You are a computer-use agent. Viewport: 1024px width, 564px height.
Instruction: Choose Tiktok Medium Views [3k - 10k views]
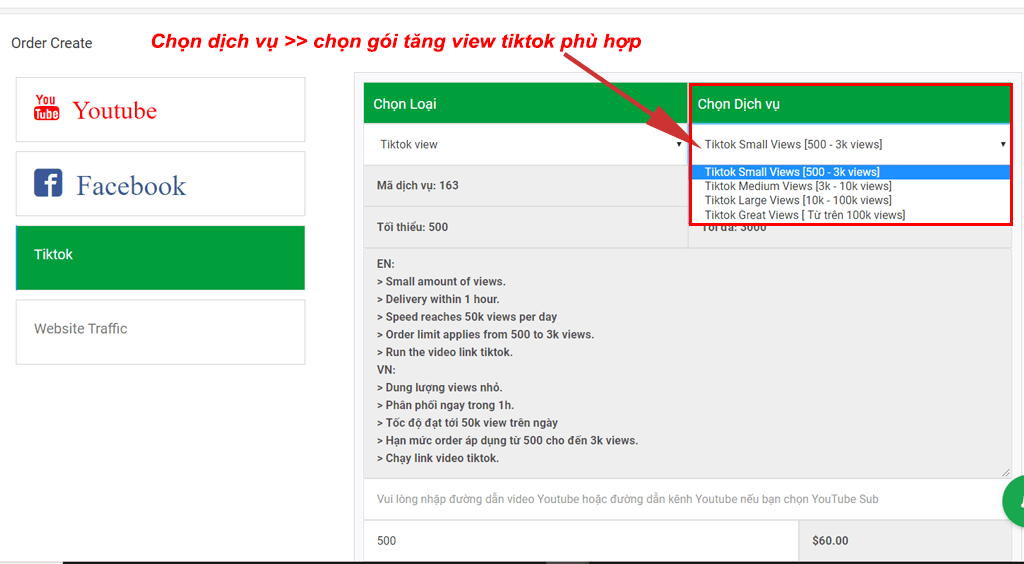click(x=850, y=186)
